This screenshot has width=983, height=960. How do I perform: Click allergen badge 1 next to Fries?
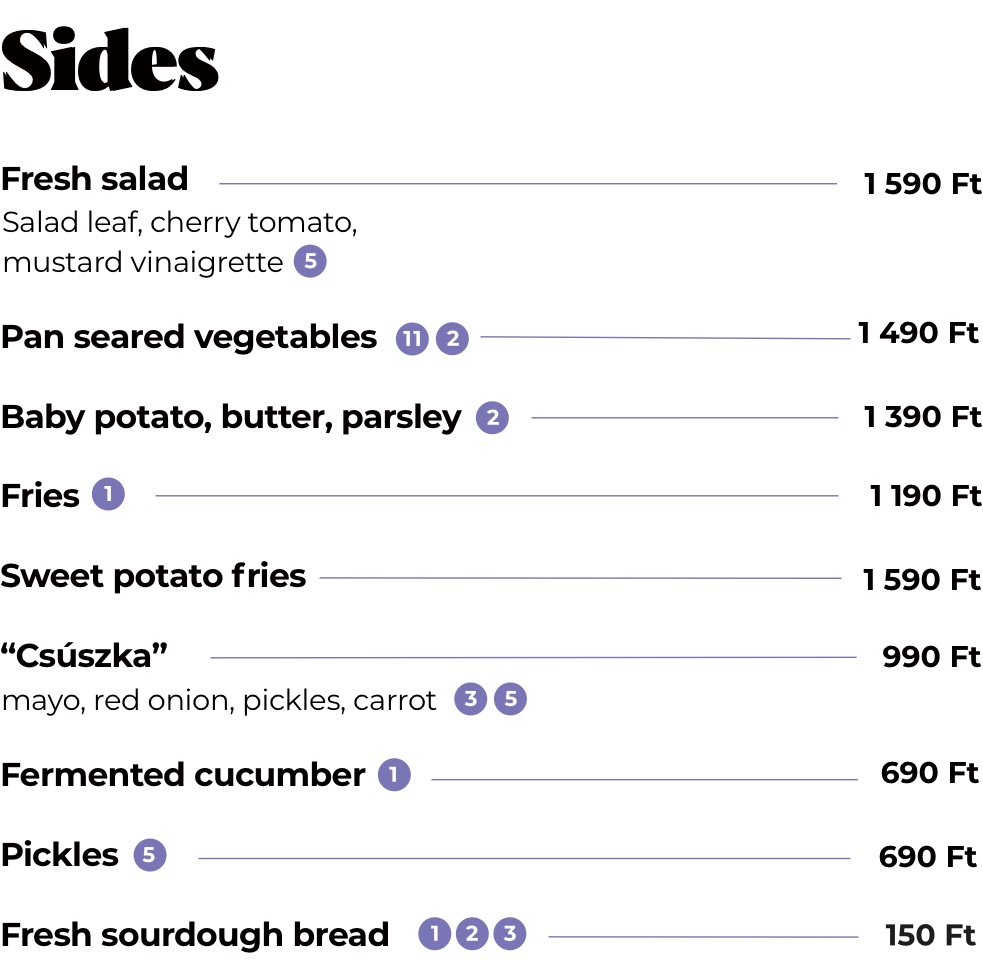click(108, 494)
